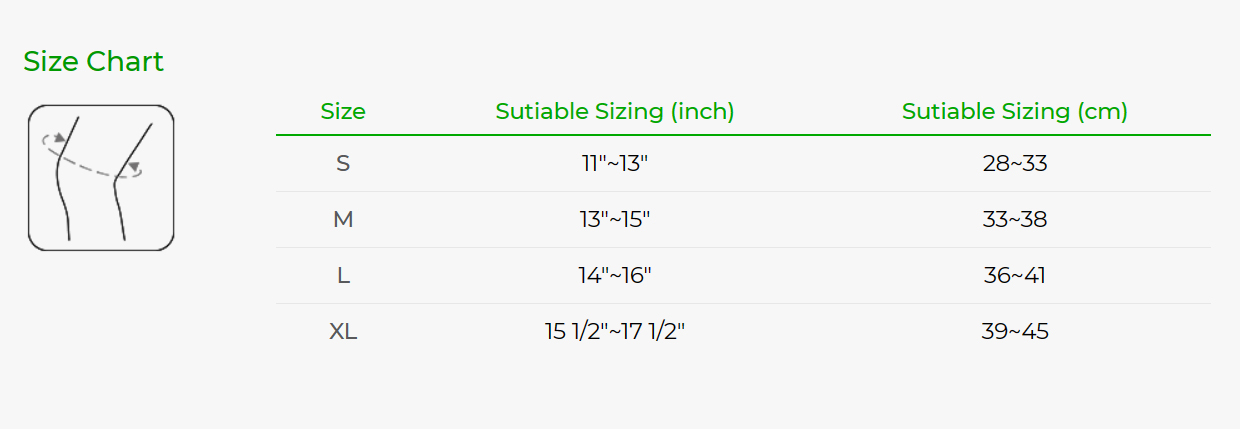This screenshot has height=429, width=1240.
Task: Click the knee measurement diagram icon
Action: pos(101,177)
